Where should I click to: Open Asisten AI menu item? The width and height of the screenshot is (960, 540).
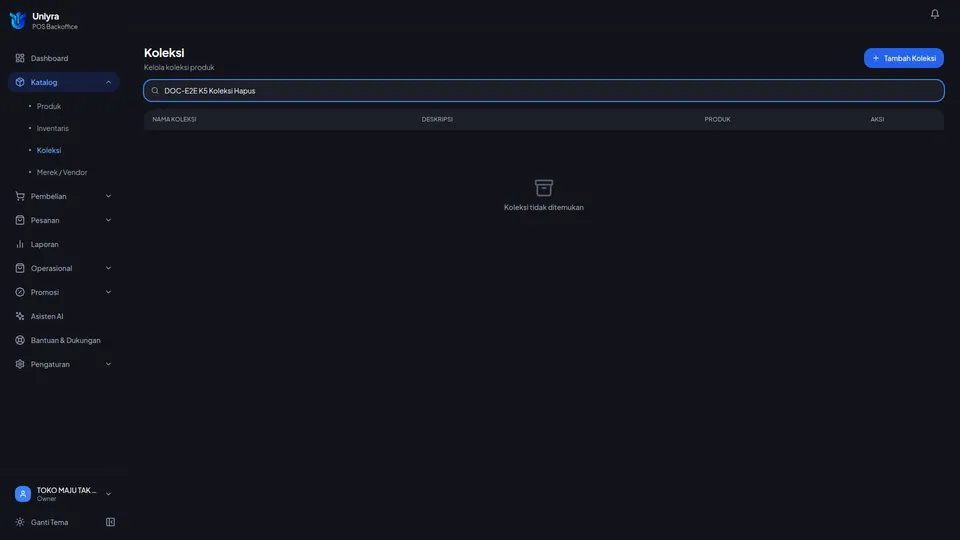(x=64, y=316)
